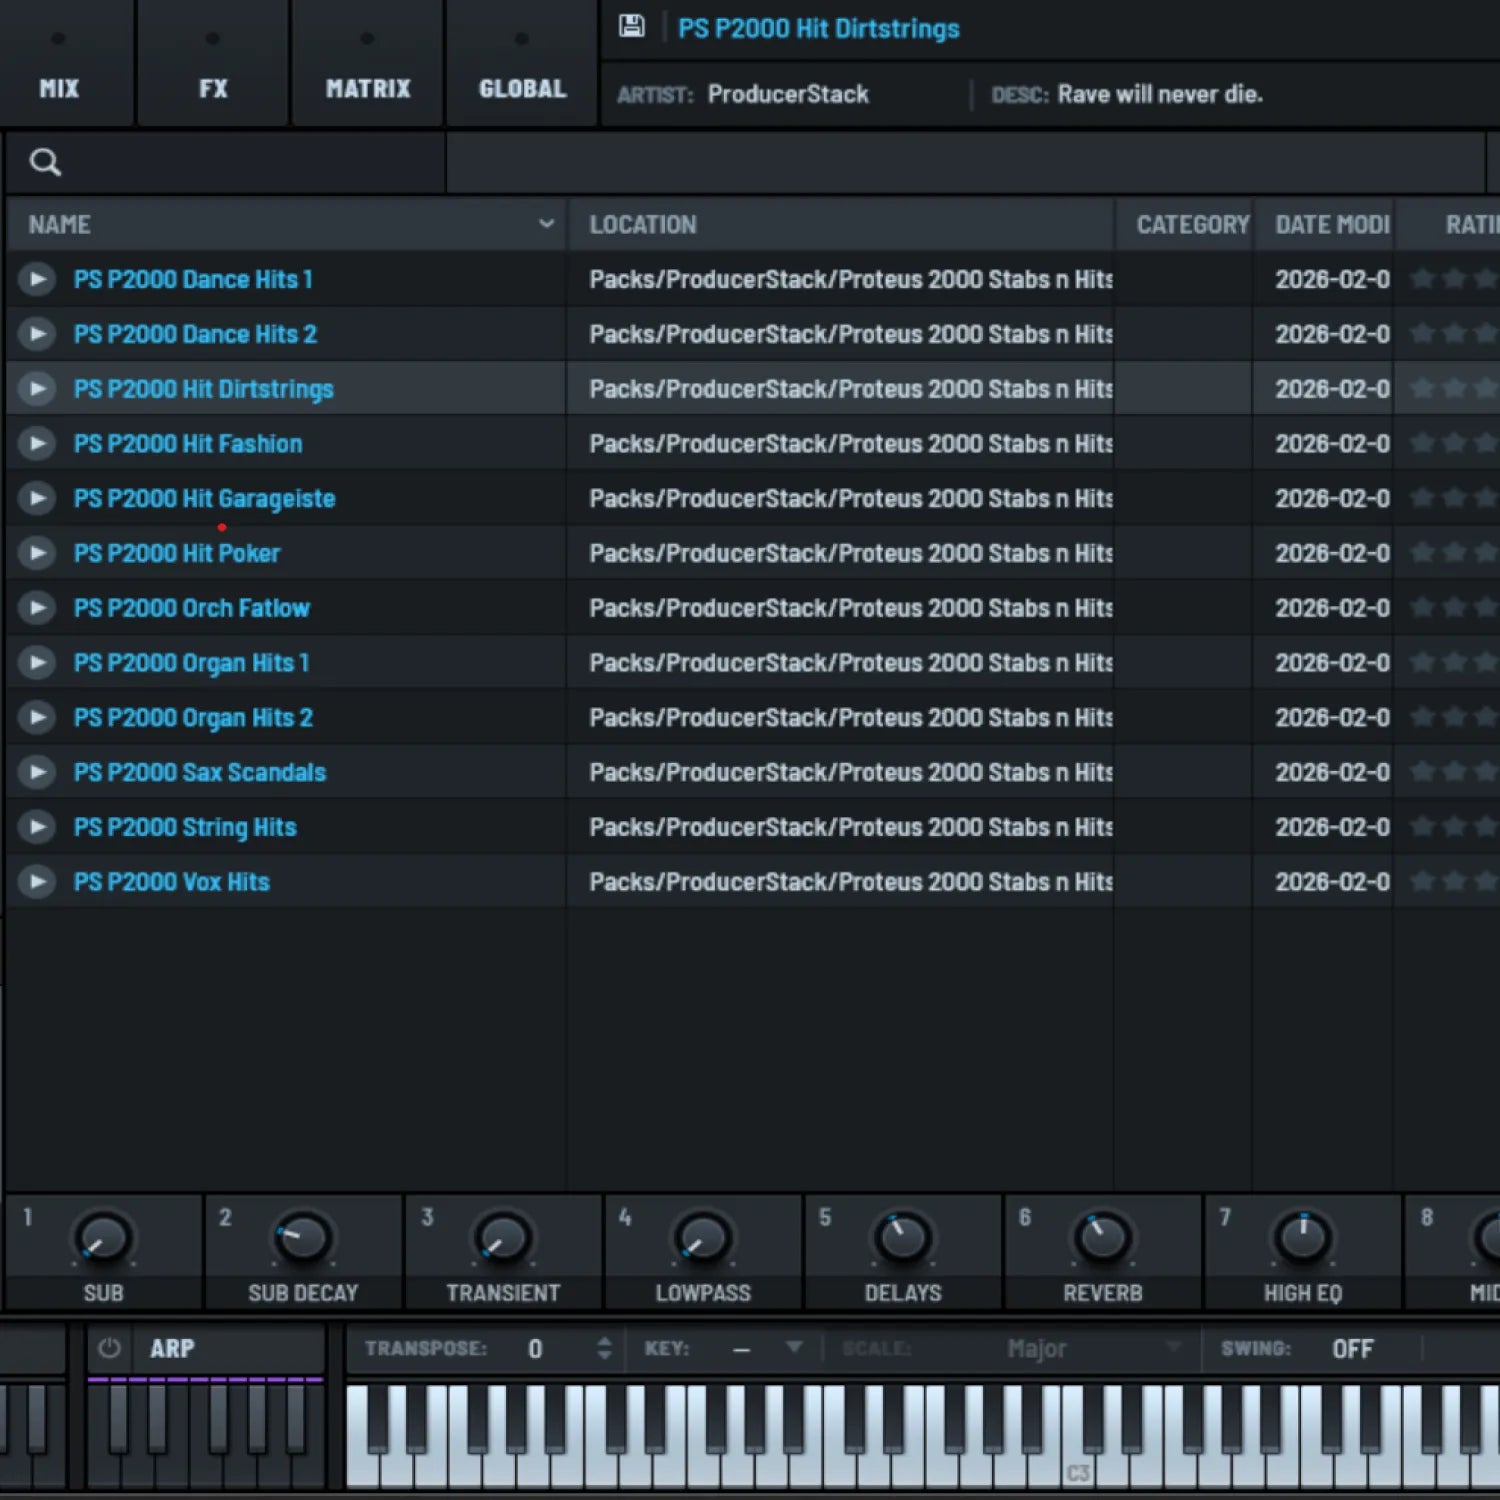Preview the PS P2000 Vox Hits preset

coord(37,882)
